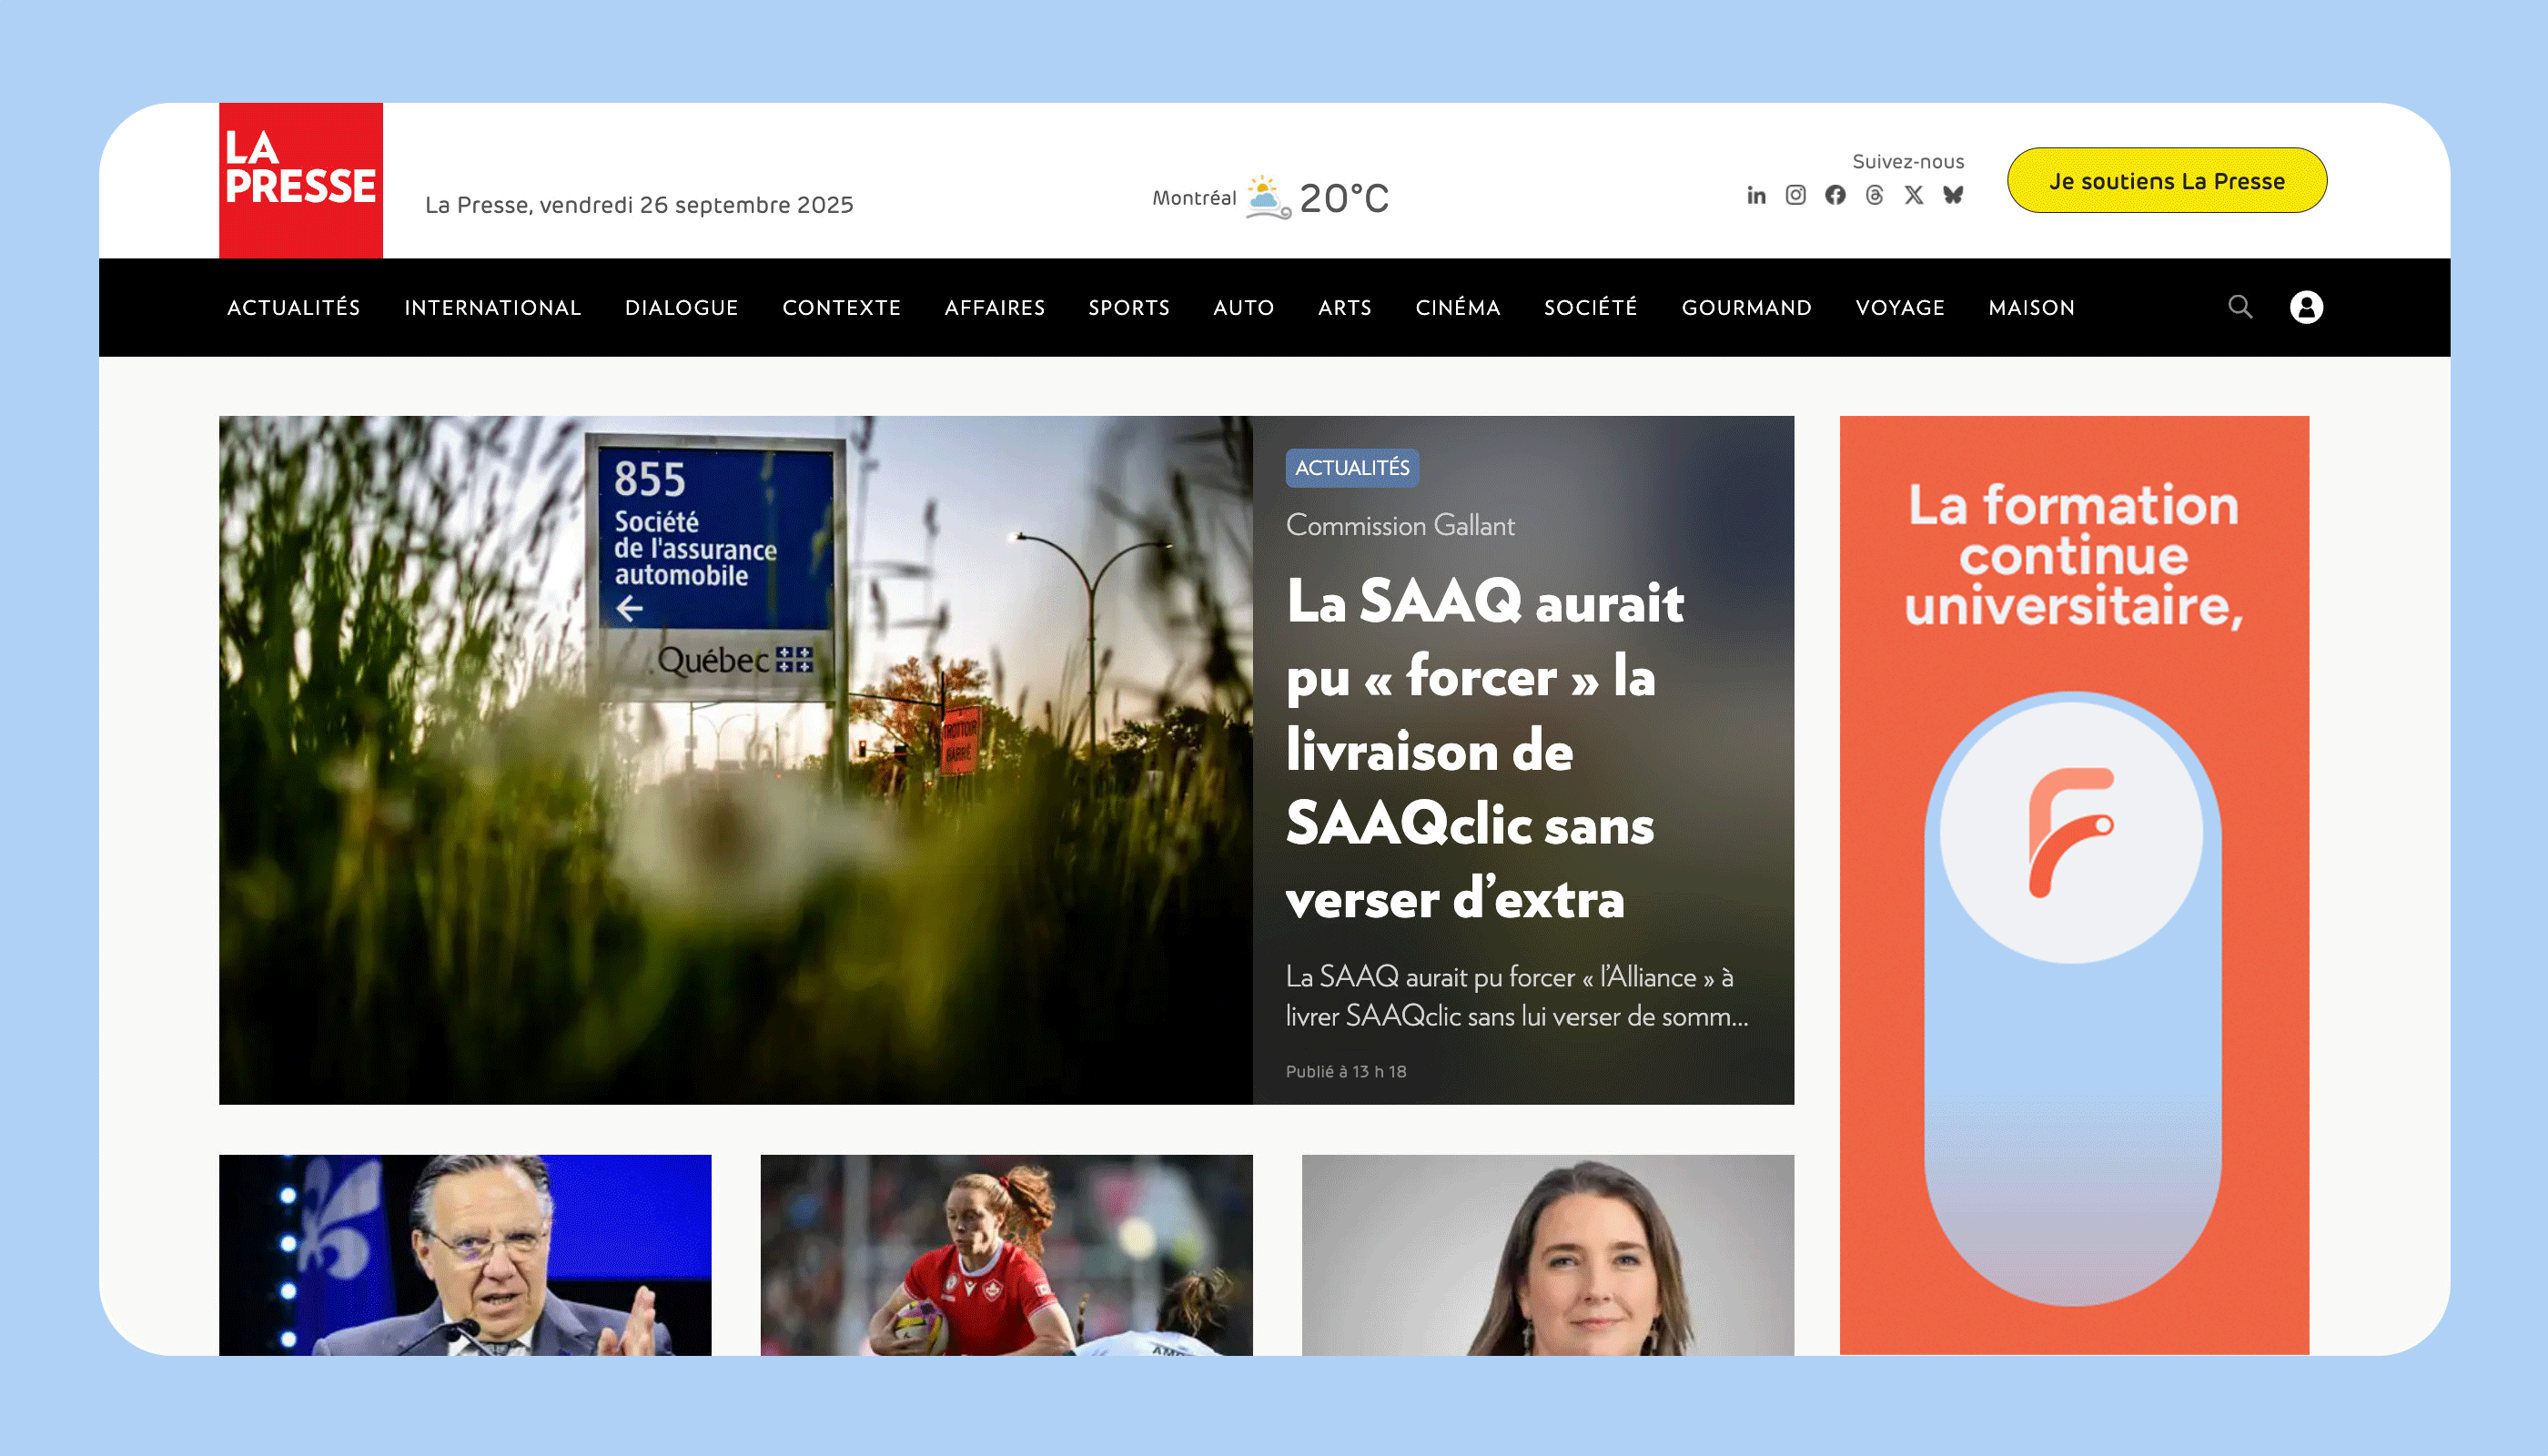Click the formation continue universitaire ad
Viewport: 2548px width, 1456px height.
2074,885
